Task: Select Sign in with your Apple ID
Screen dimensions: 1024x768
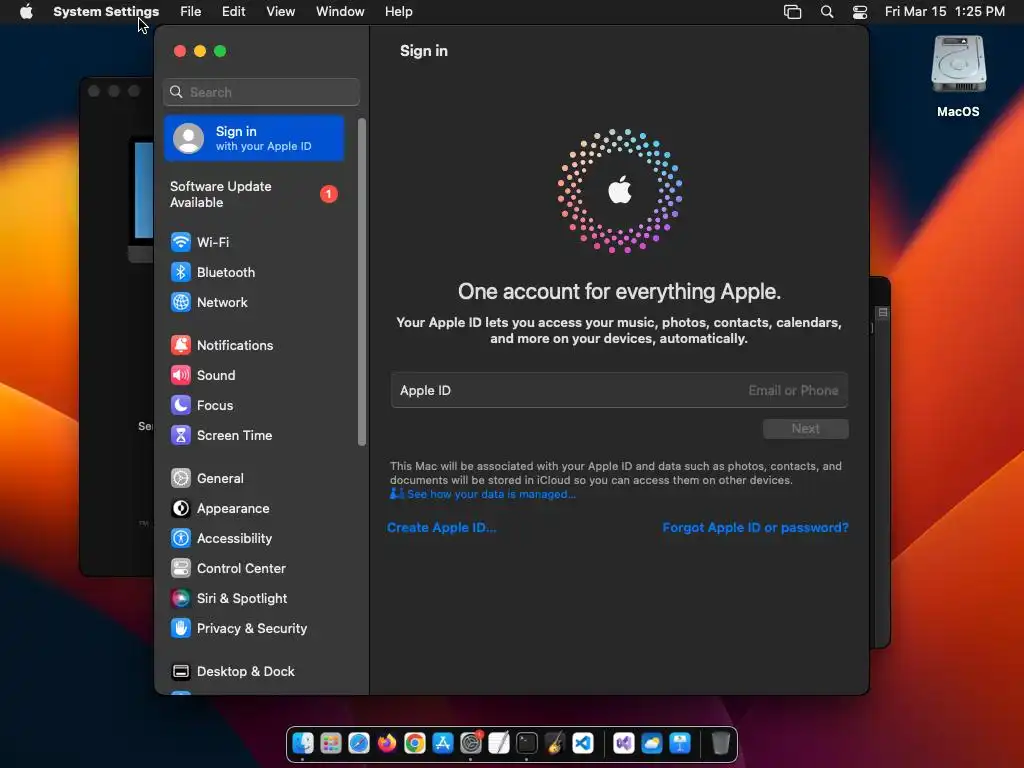Action: (x=254, y=138)
